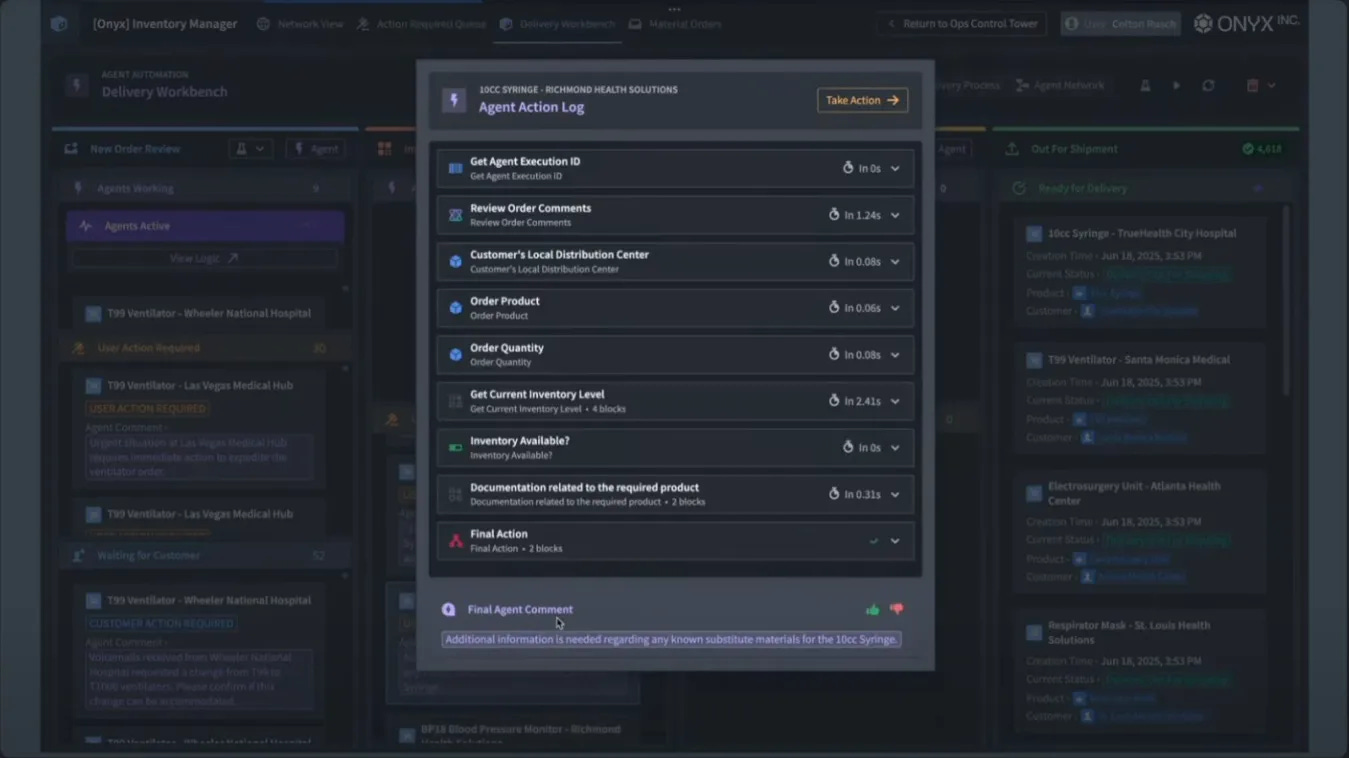Open 10cc Syringe - TrueHealth City Hospital card
The image size is (1349, 758).
[1141, 273]
